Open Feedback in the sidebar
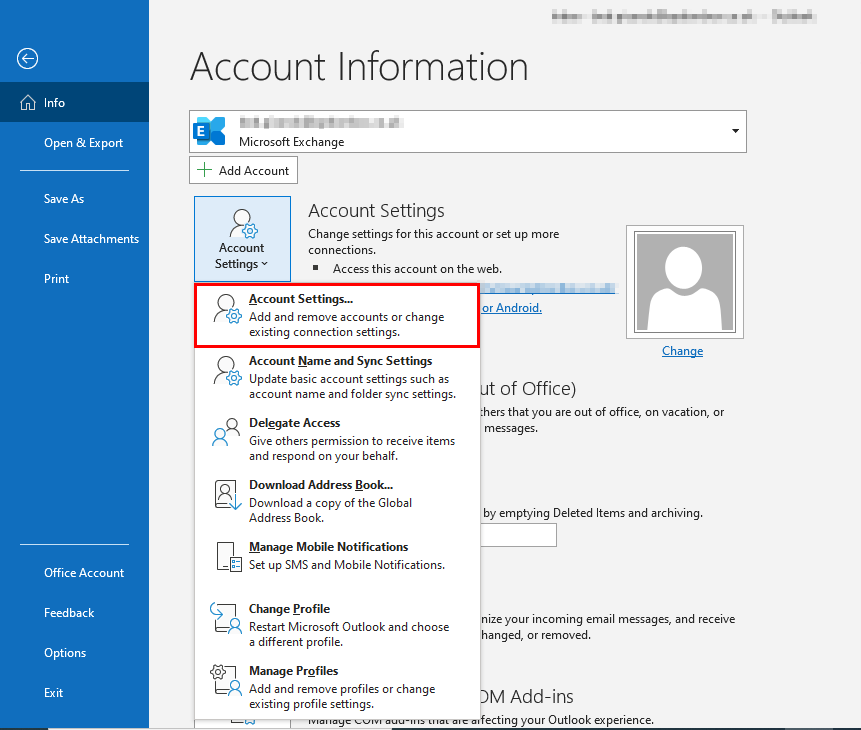The image size is (861, 730). [74, 613]
